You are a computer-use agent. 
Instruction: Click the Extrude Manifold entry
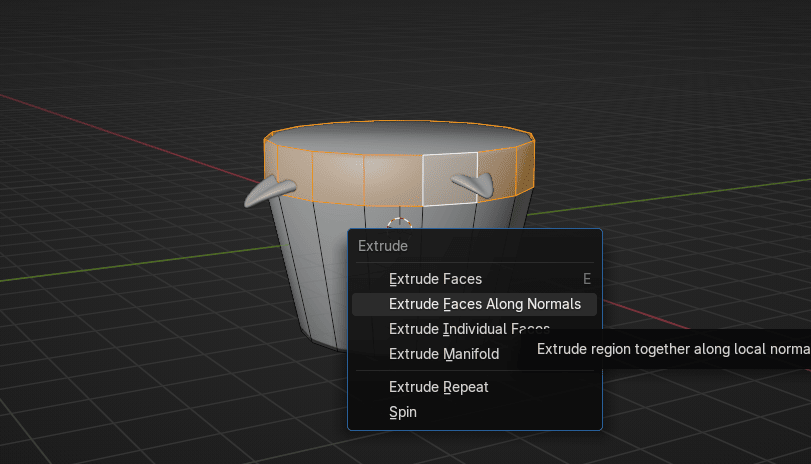coord(443,354)
